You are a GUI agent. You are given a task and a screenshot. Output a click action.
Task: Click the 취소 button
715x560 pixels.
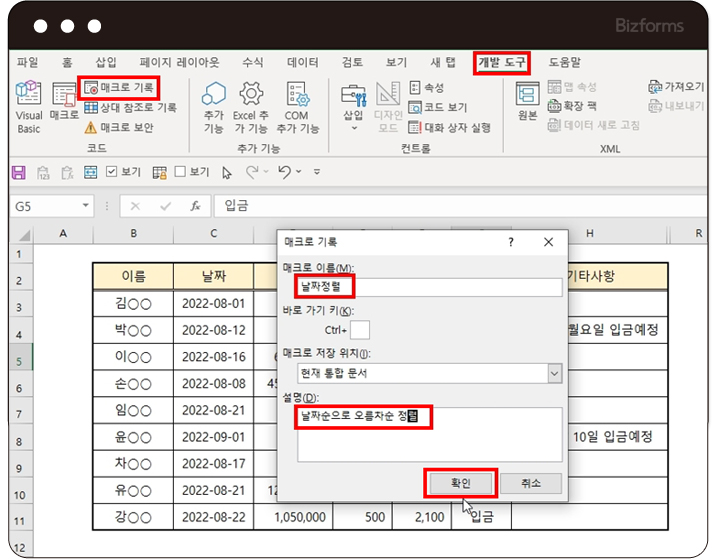[x=530, y=483]
